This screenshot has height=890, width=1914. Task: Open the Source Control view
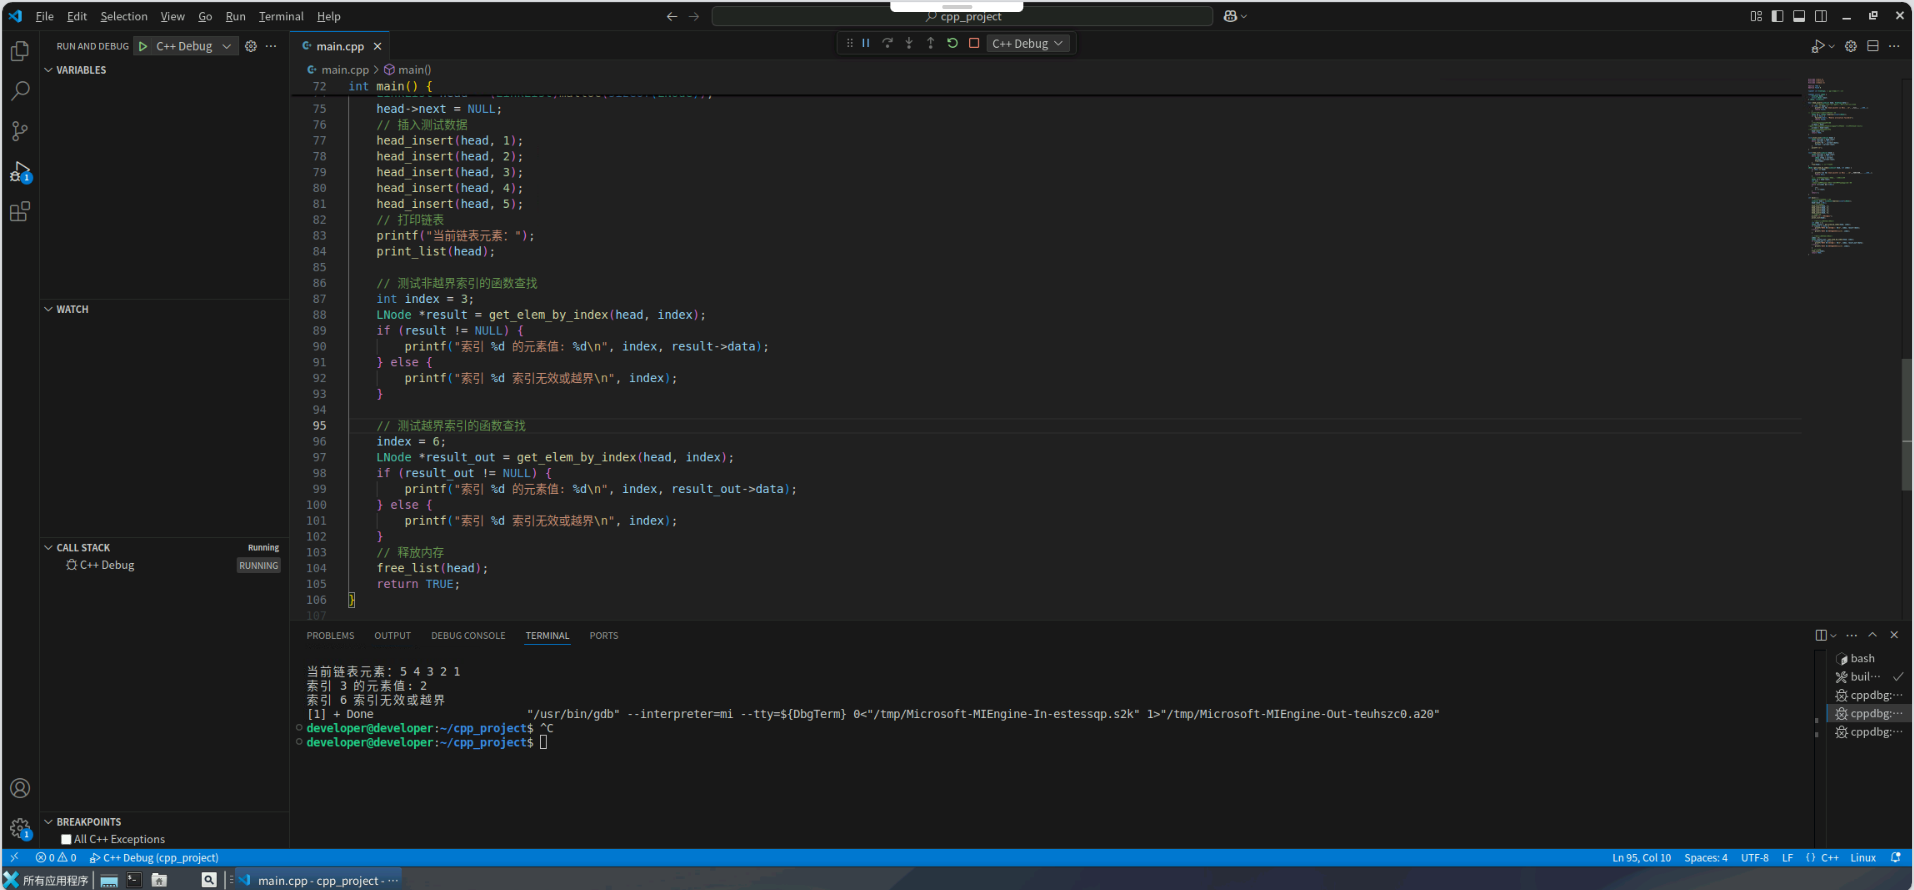[x=20, y=131]
